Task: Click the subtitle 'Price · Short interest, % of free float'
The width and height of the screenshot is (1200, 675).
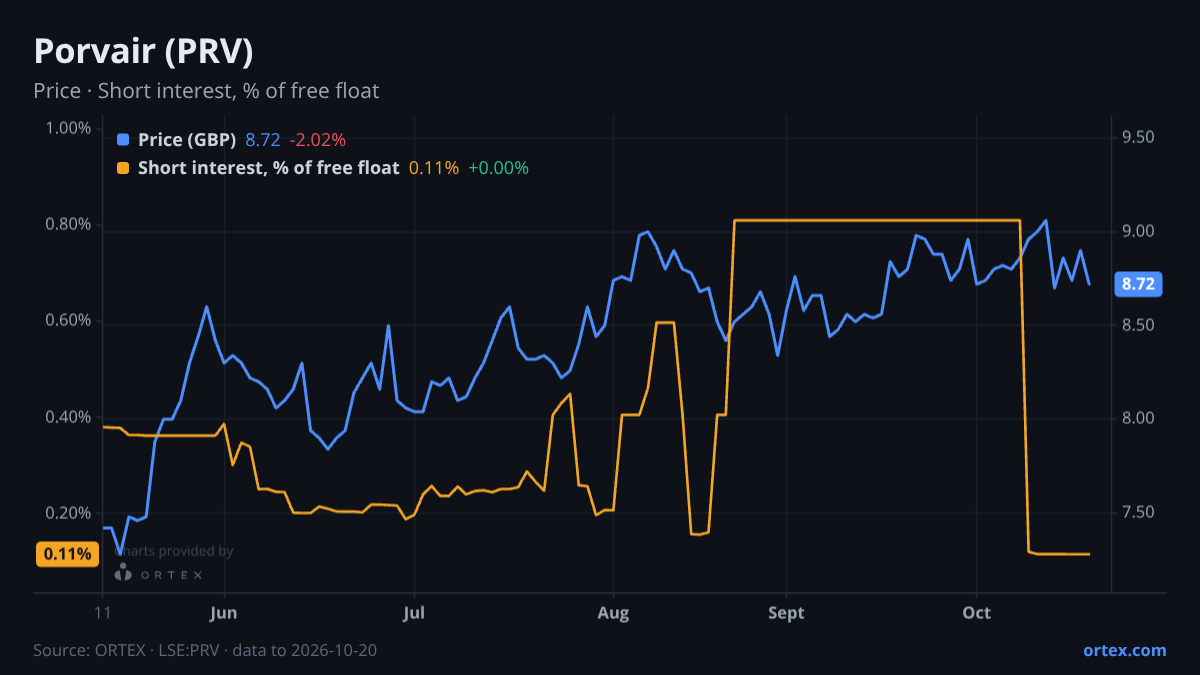Action: click(x=206, y=91)
